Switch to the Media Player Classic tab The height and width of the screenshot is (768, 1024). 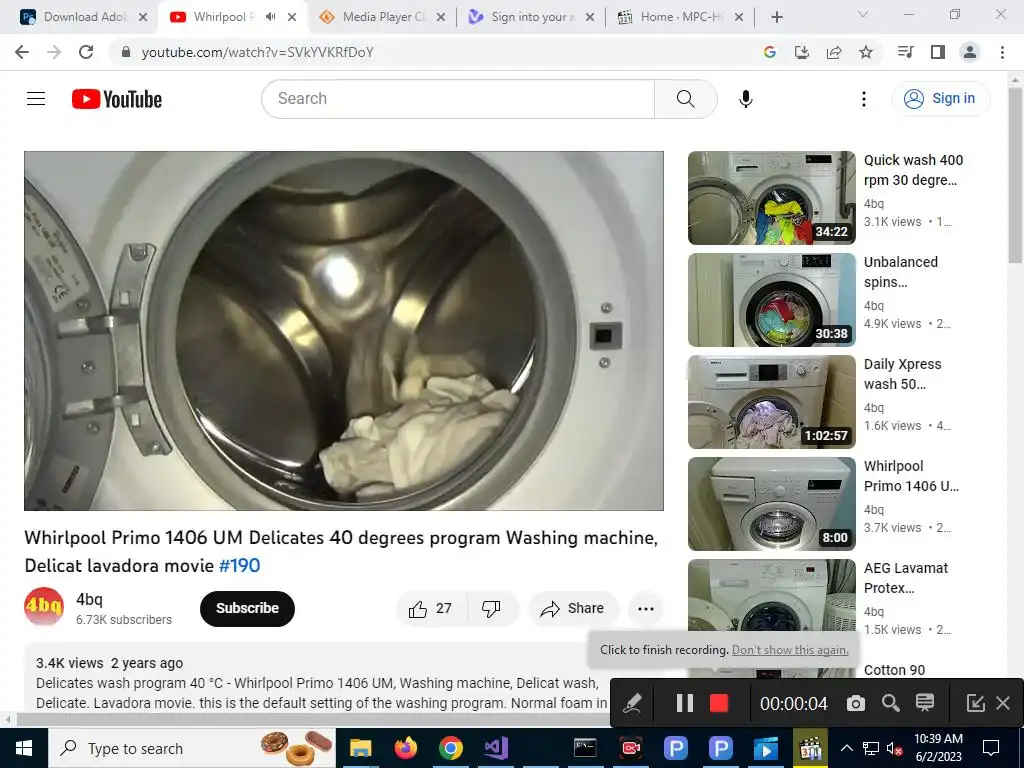(384, 17)
